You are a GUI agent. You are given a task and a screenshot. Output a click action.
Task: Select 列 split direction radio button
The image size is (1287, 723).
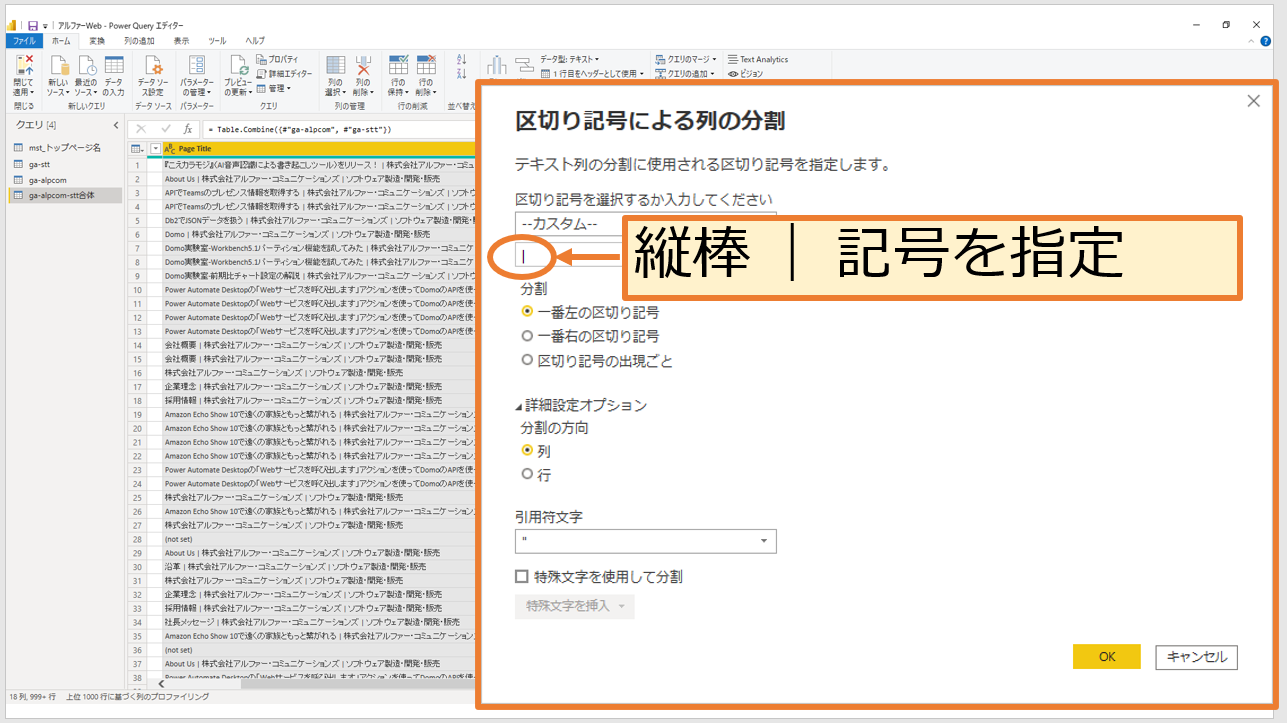pos(528,451)
